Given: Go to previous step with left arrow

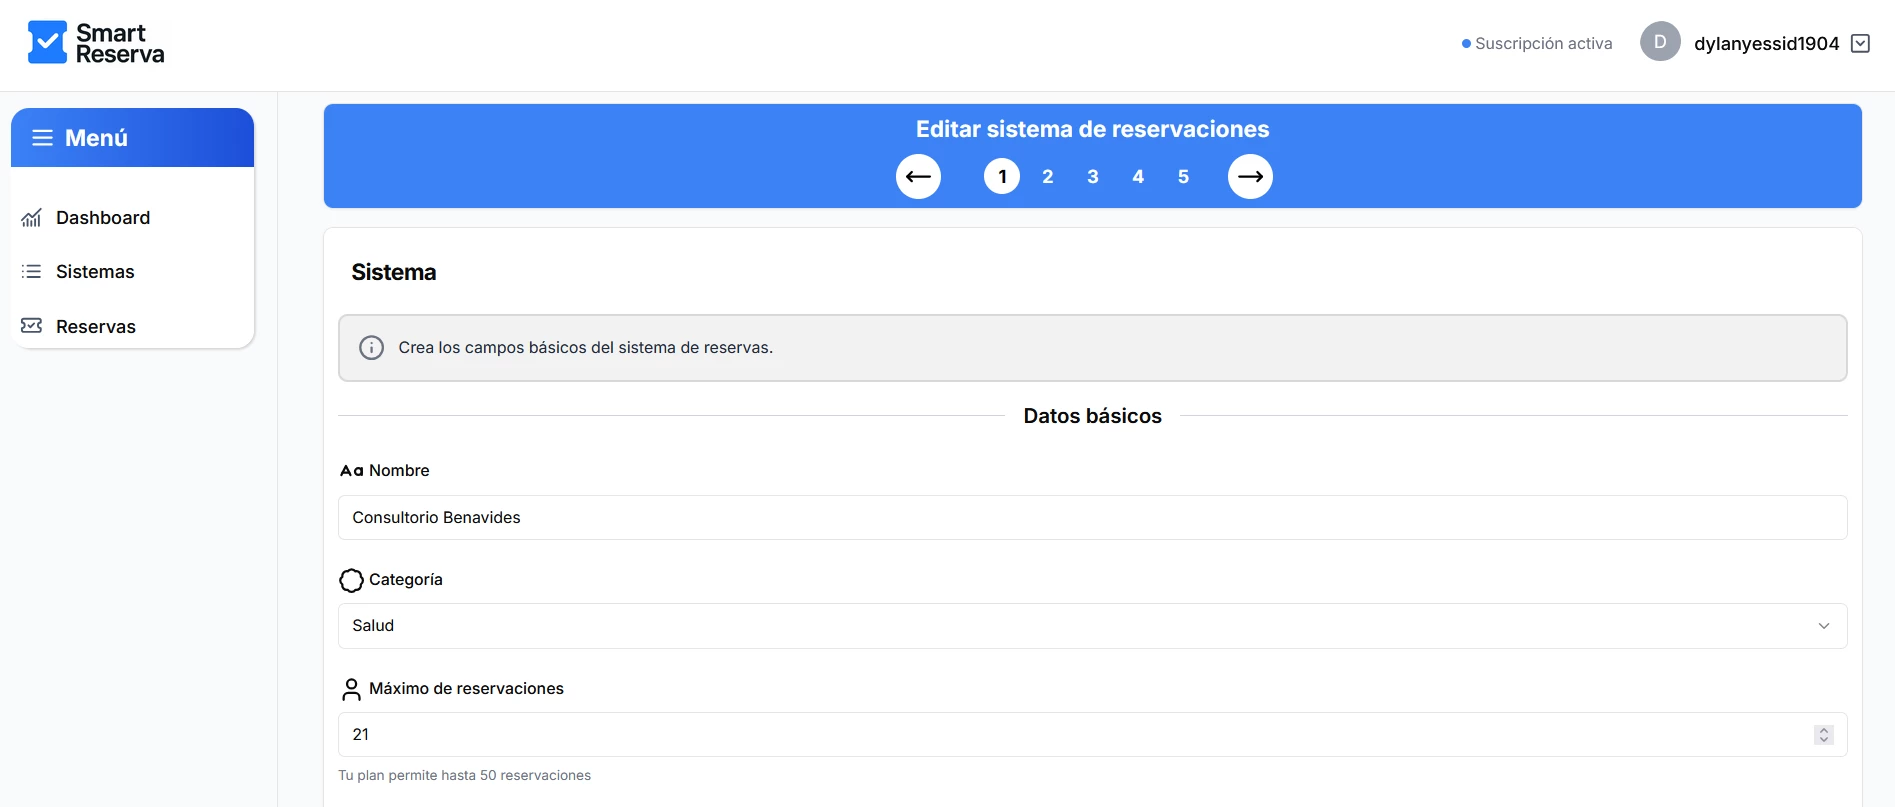Looking at the screenshot, I should coord(918,177).
